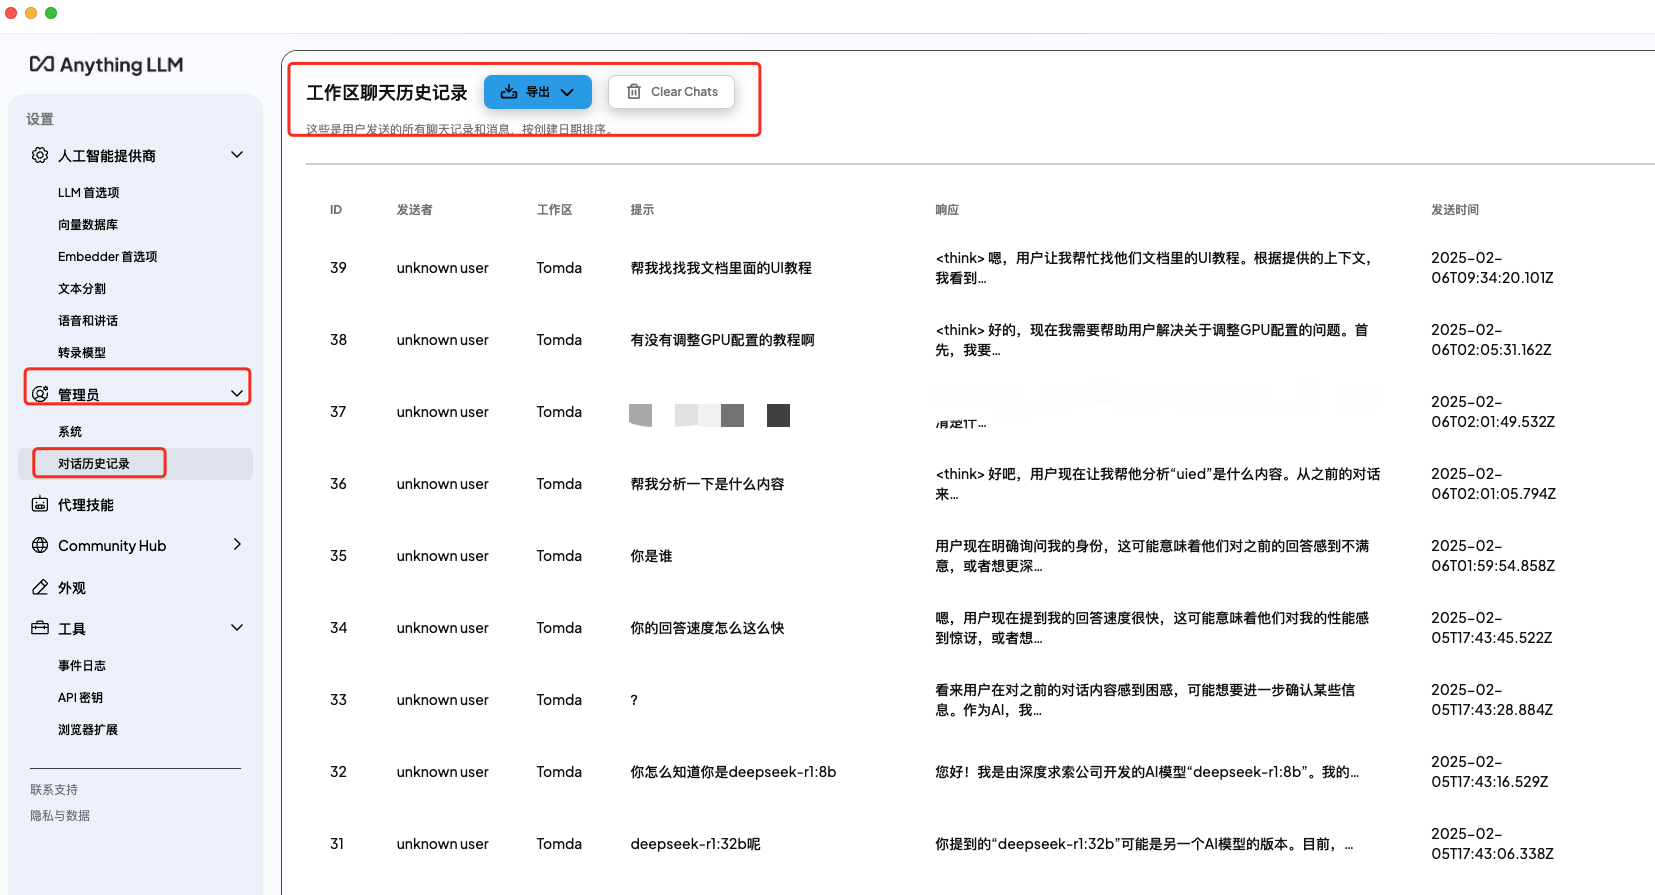Expand the Community Hub chevron
1655x895 pixels.
(237, 545)
